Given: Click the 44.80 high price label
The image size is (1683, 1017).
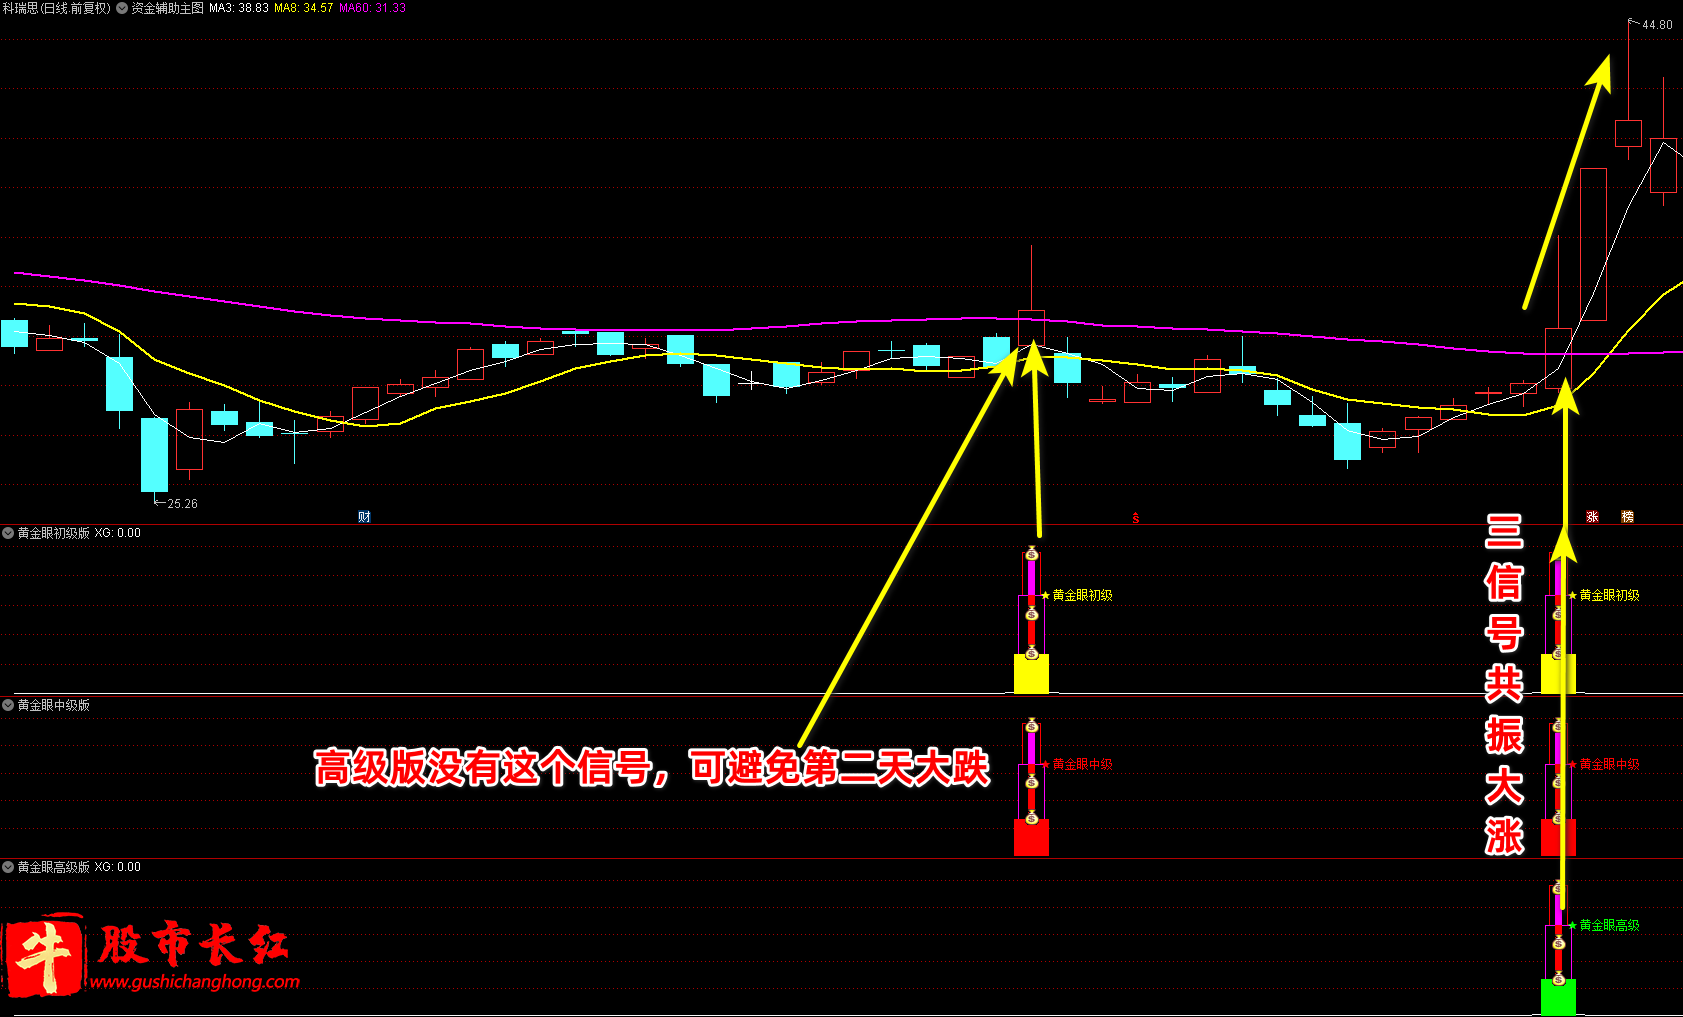Looking at the screenshot, I should click(1657, 25).
